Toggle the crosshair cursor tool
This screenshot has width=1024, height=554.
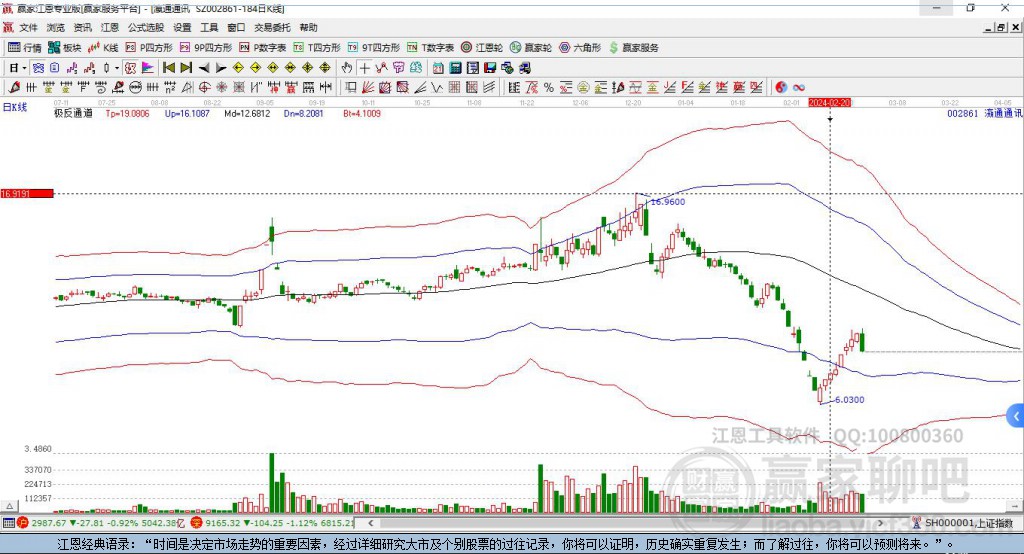coord(364,68)
